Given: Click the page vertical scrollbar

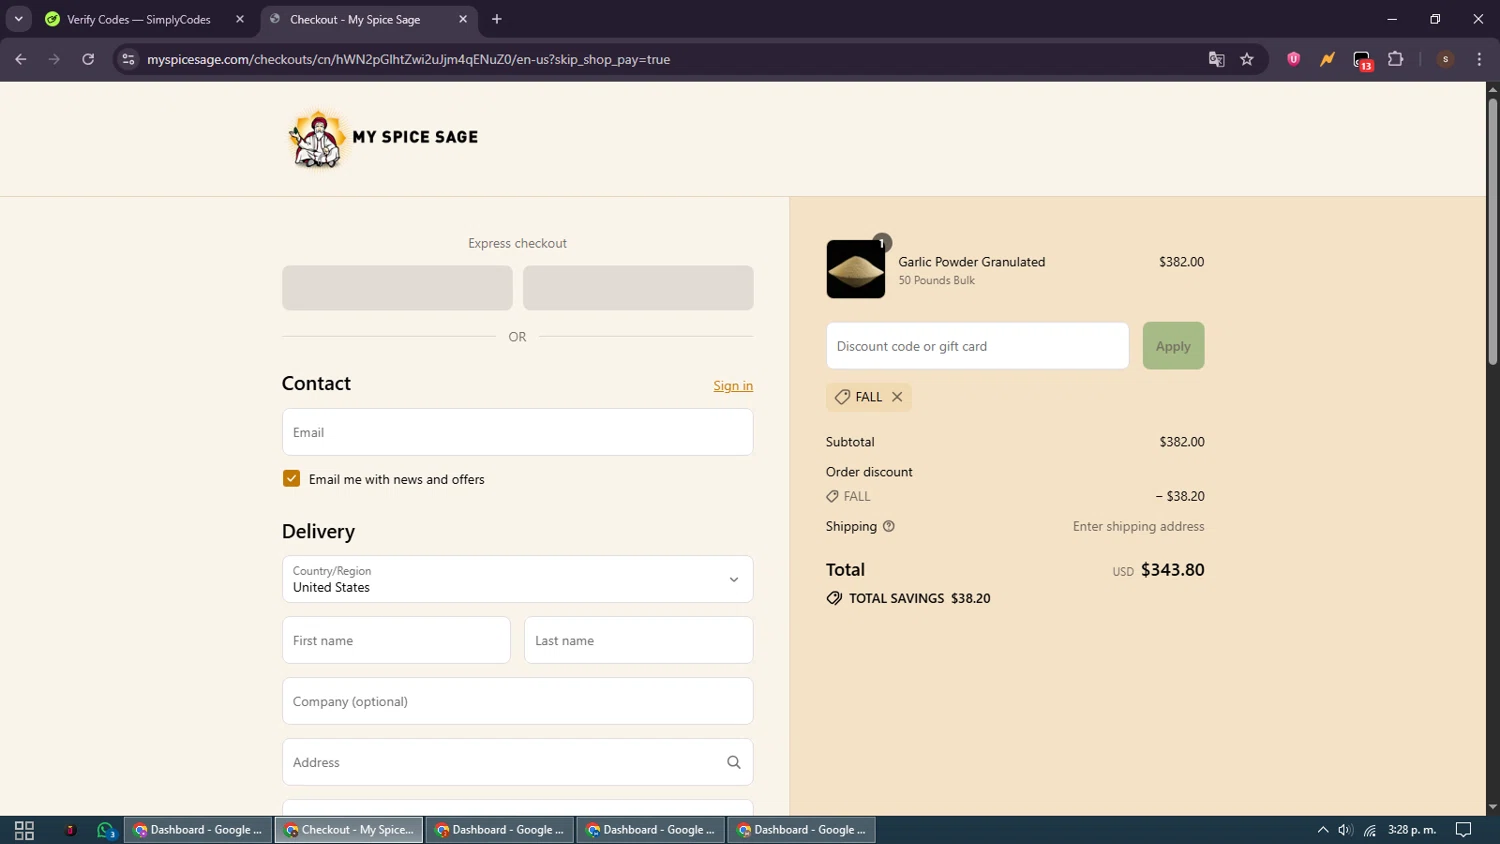Looking at the screenshot, I should point(1492,230).
